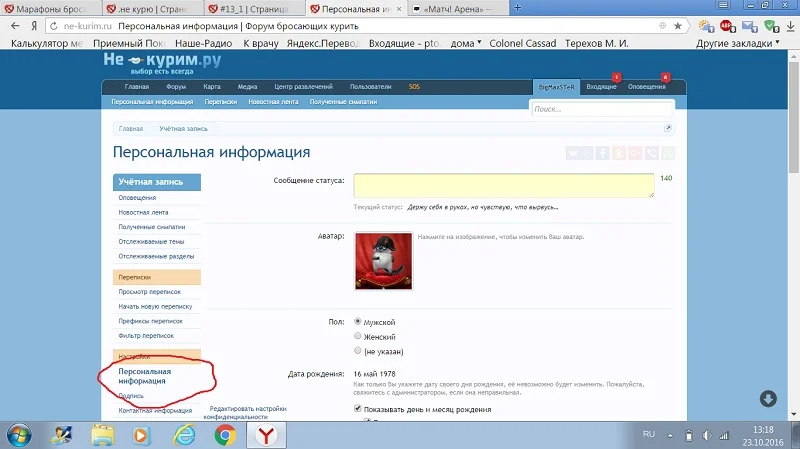Share page via VK icon

coord(579,153)
